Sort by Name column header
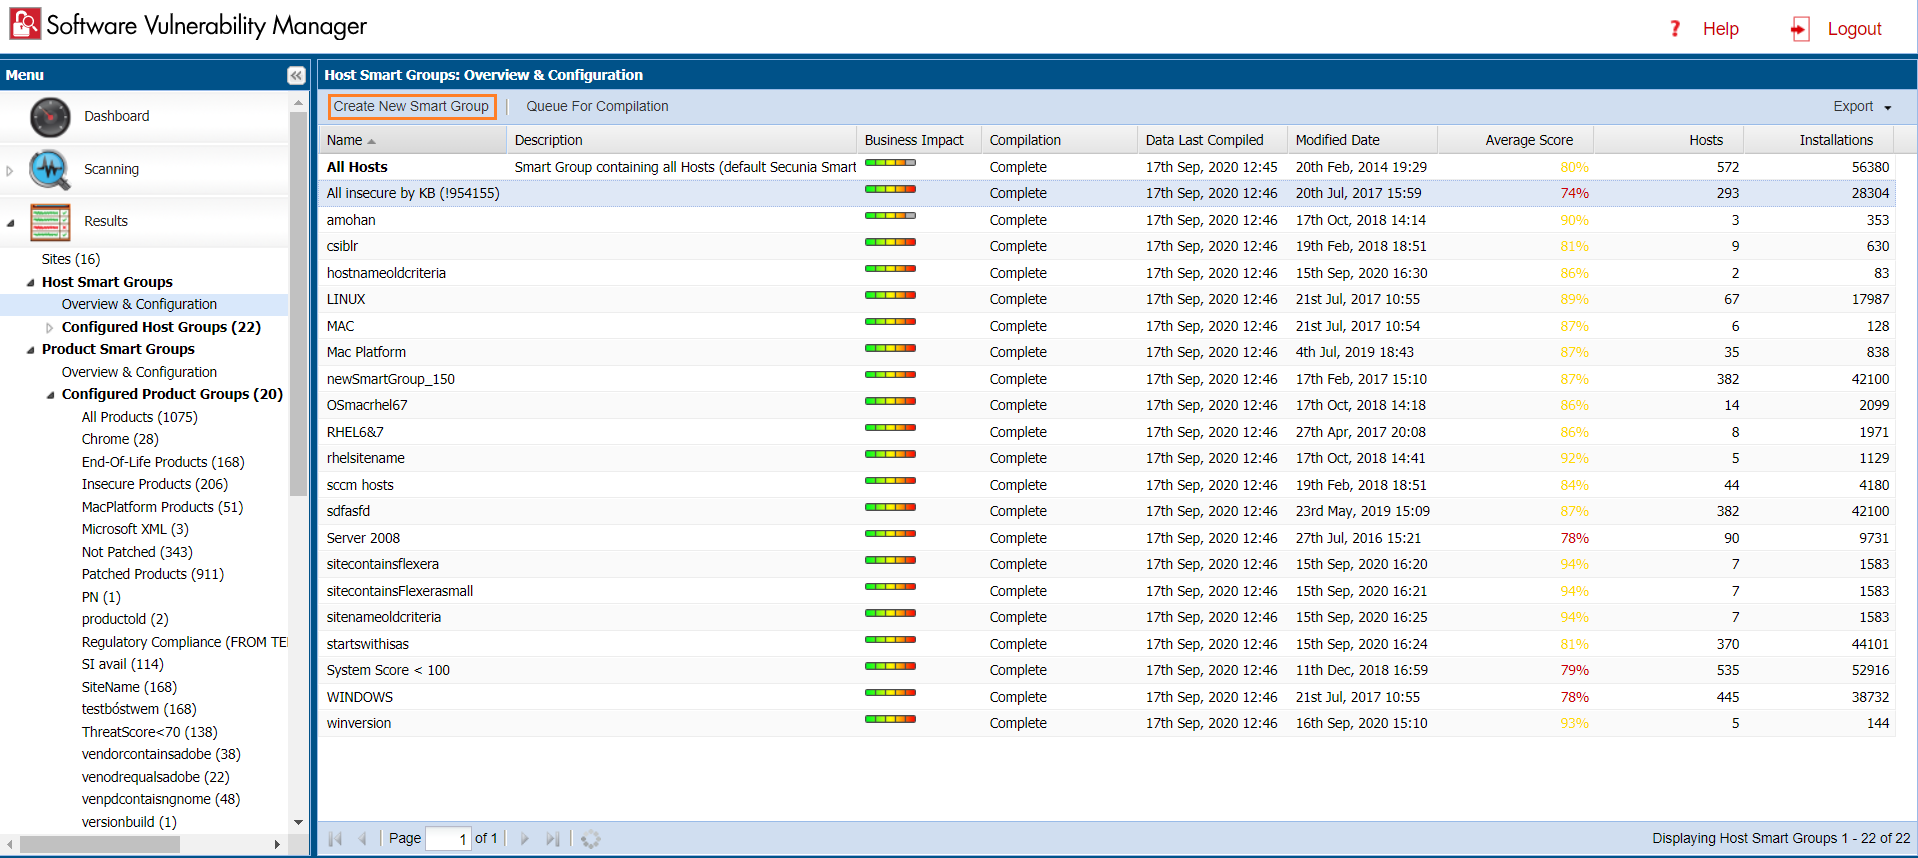1918x858 pixels. [412, 140]
